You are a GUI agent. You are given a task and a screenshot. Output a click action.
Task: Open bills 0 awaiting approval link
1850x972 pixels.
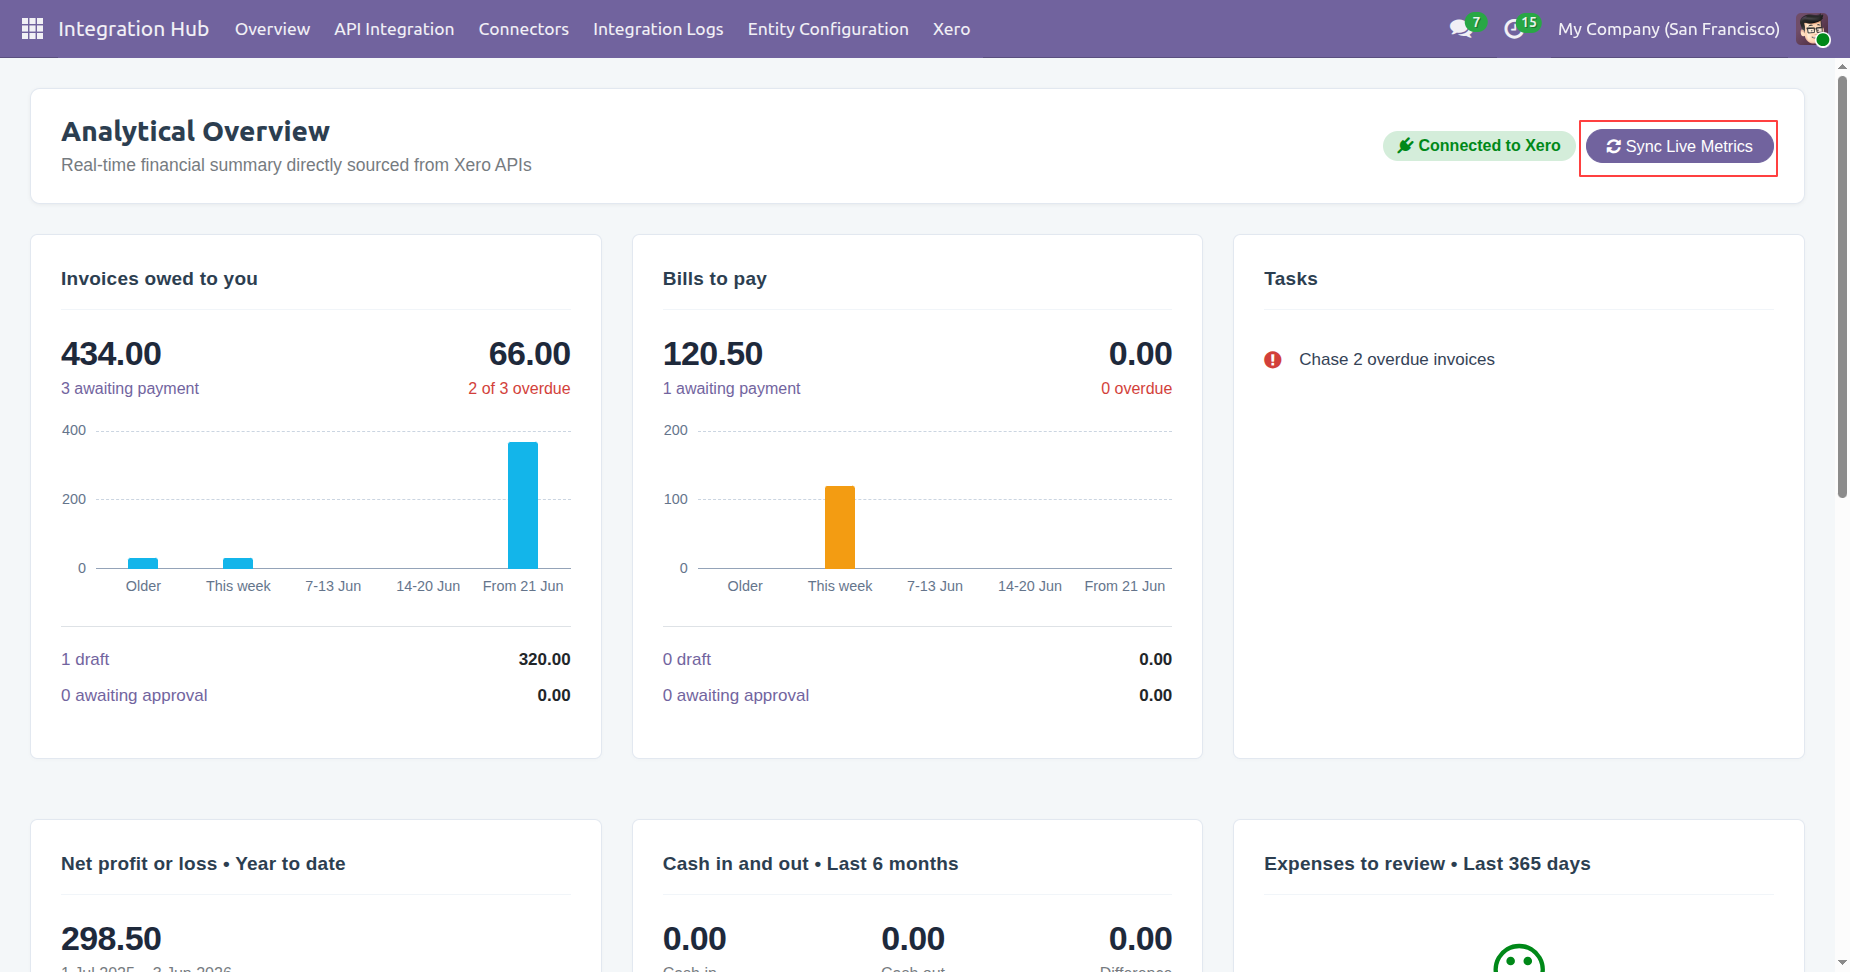736,695
